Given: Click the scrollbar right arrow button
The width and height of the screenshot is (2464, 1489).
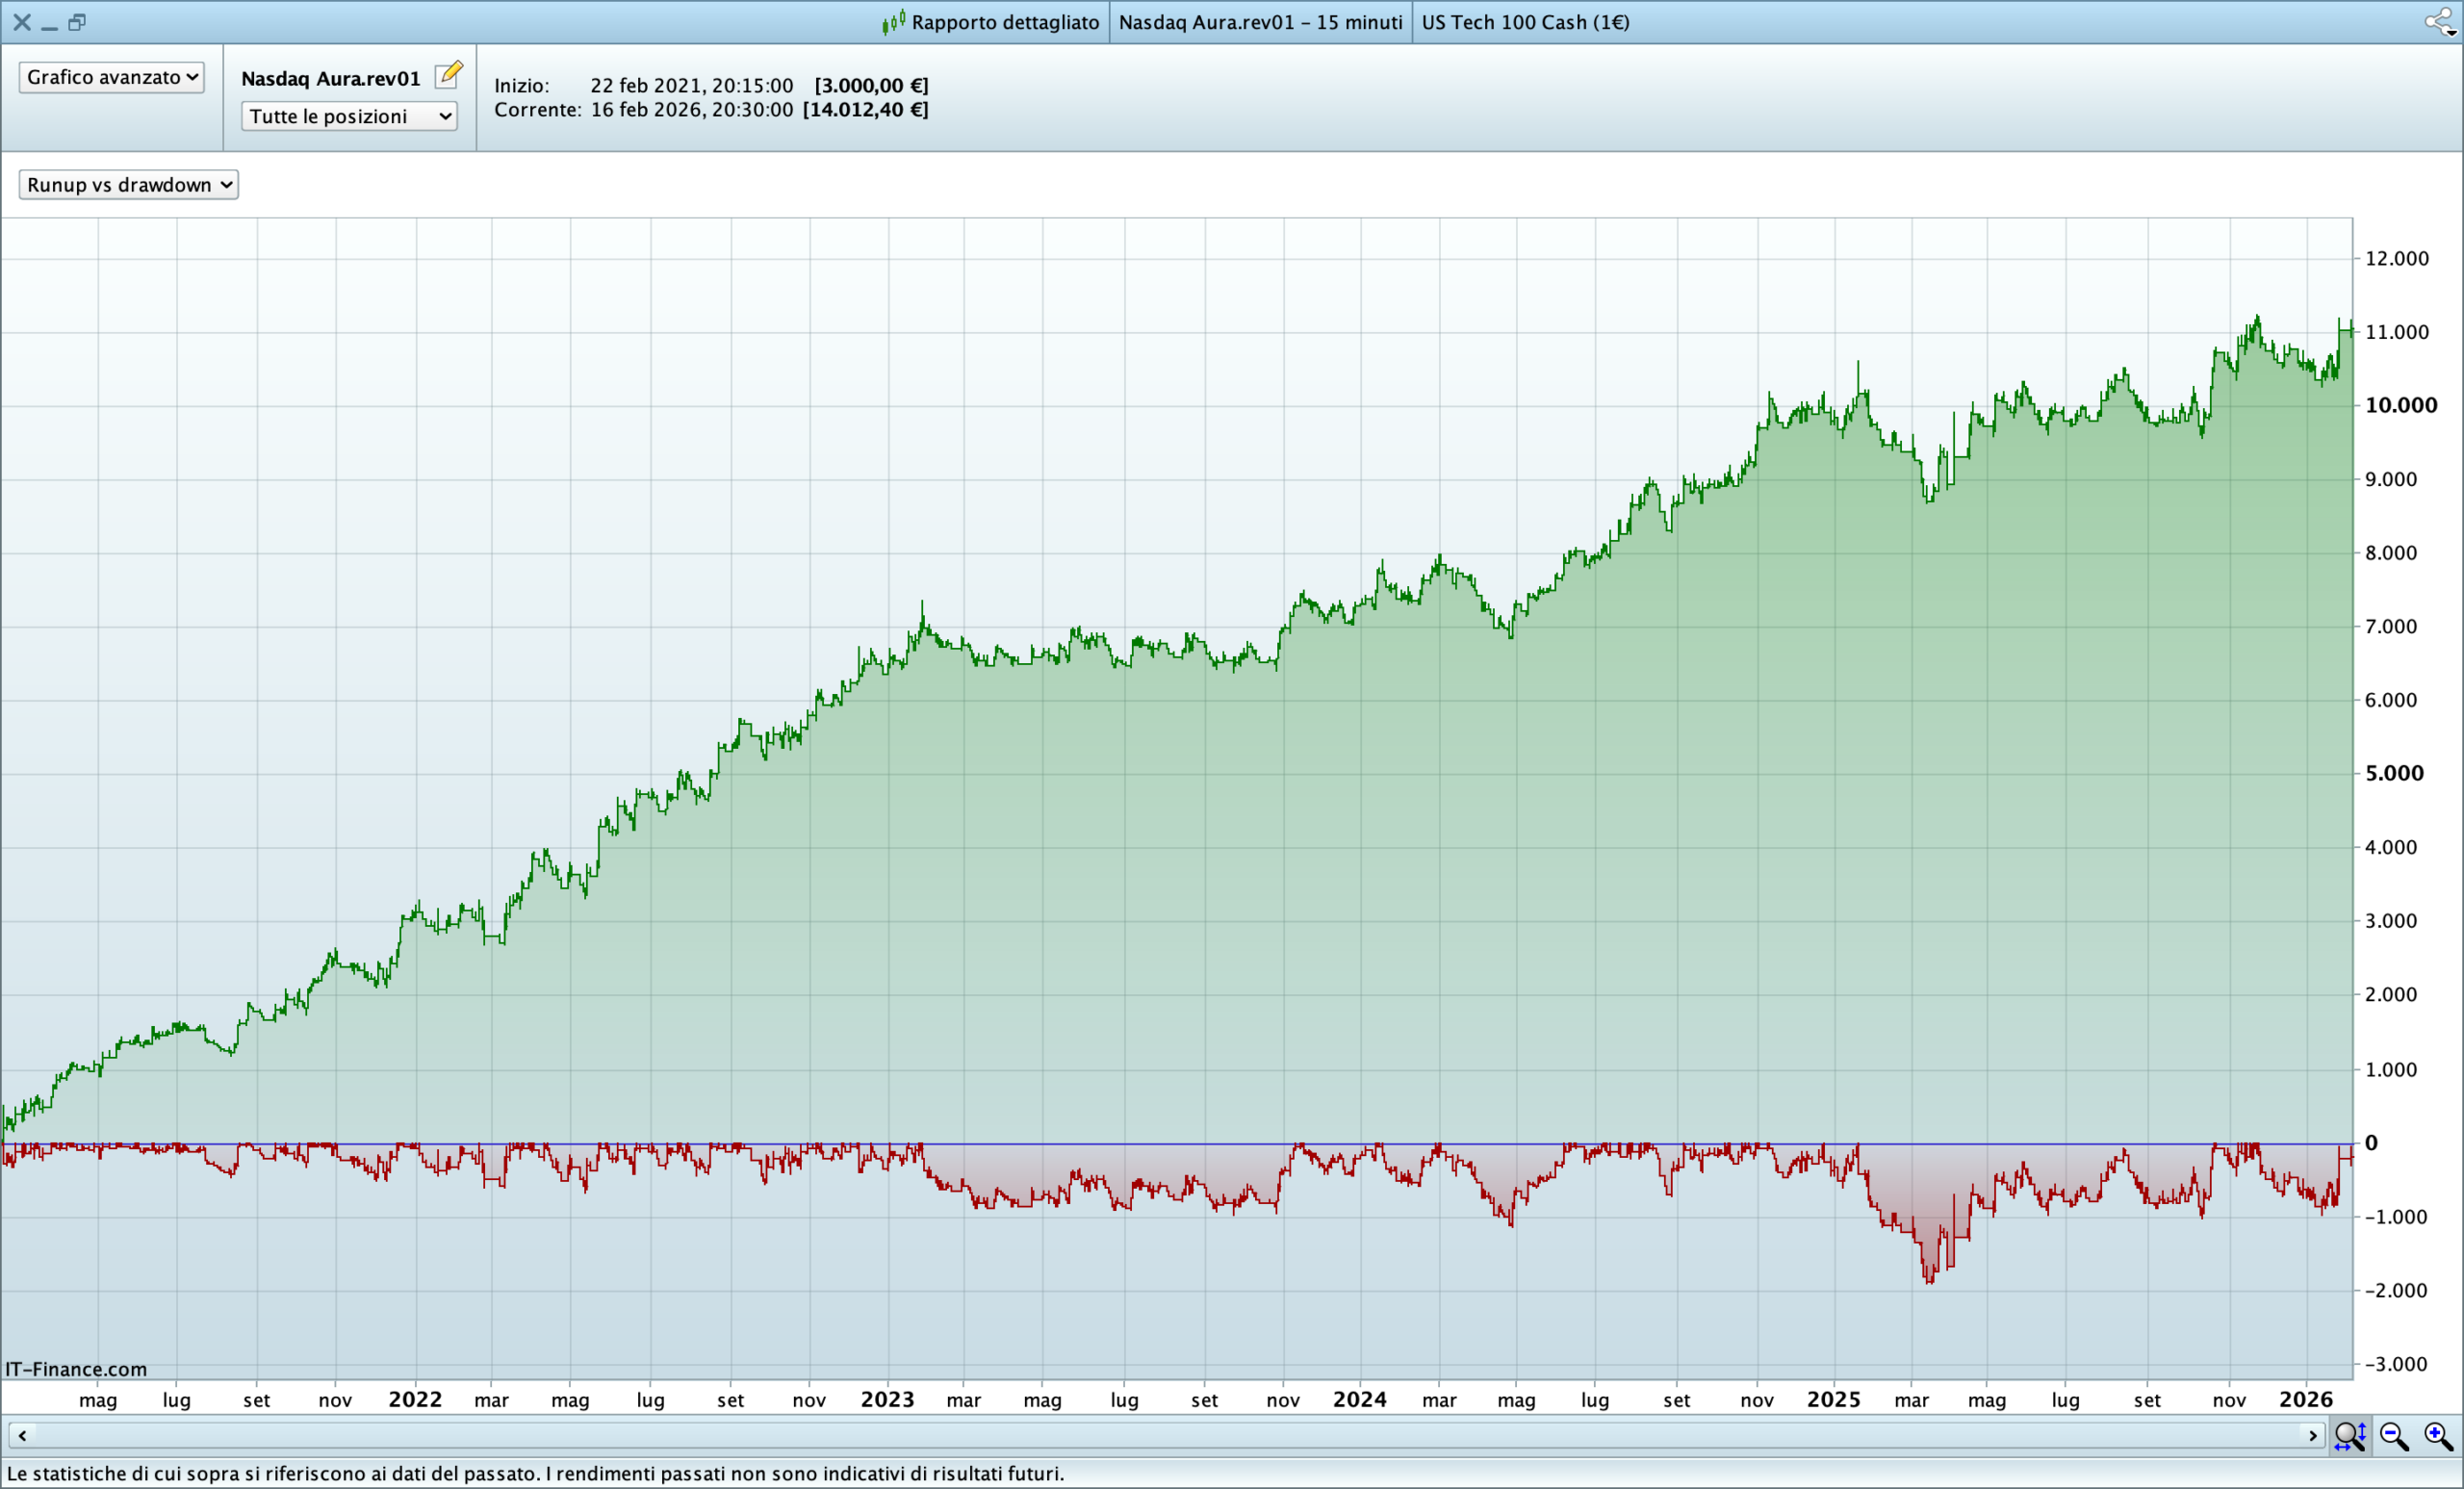Looking at the screenshot, I should [2313, 1436].
